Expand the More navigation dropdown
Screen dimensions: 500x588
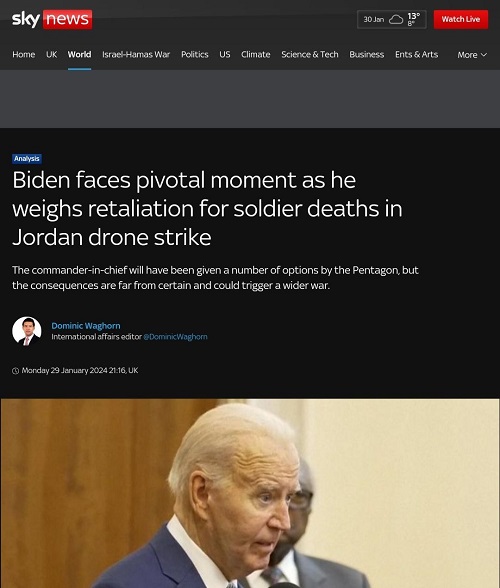point(472,55)
